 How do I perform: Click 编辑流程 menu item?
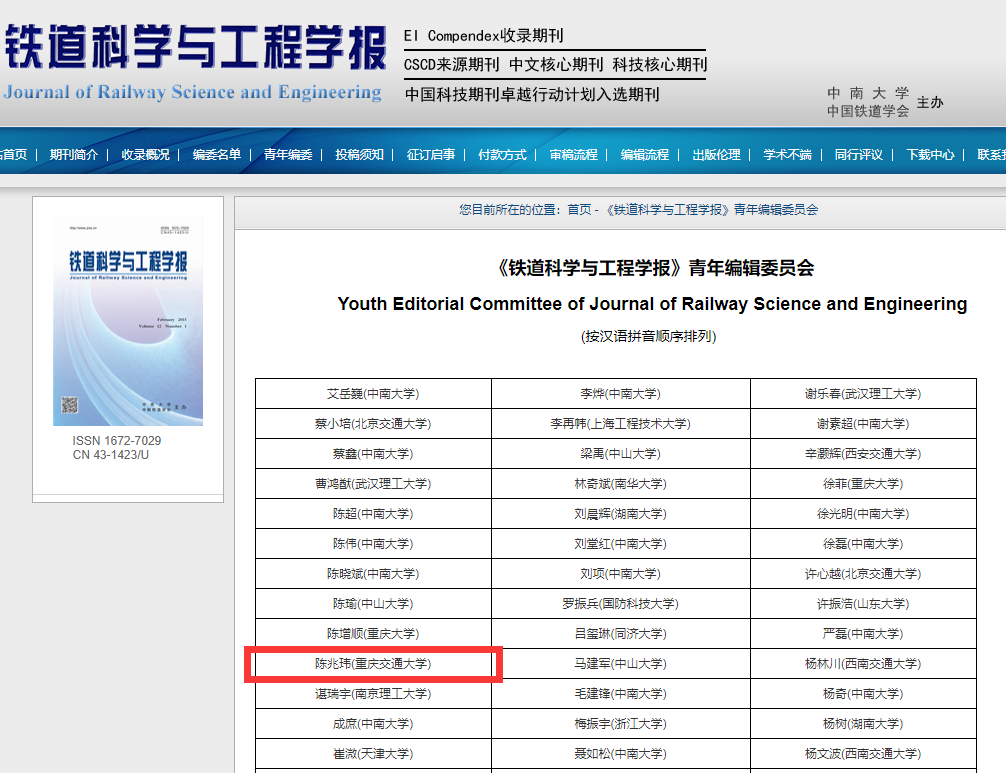point(645,155)
